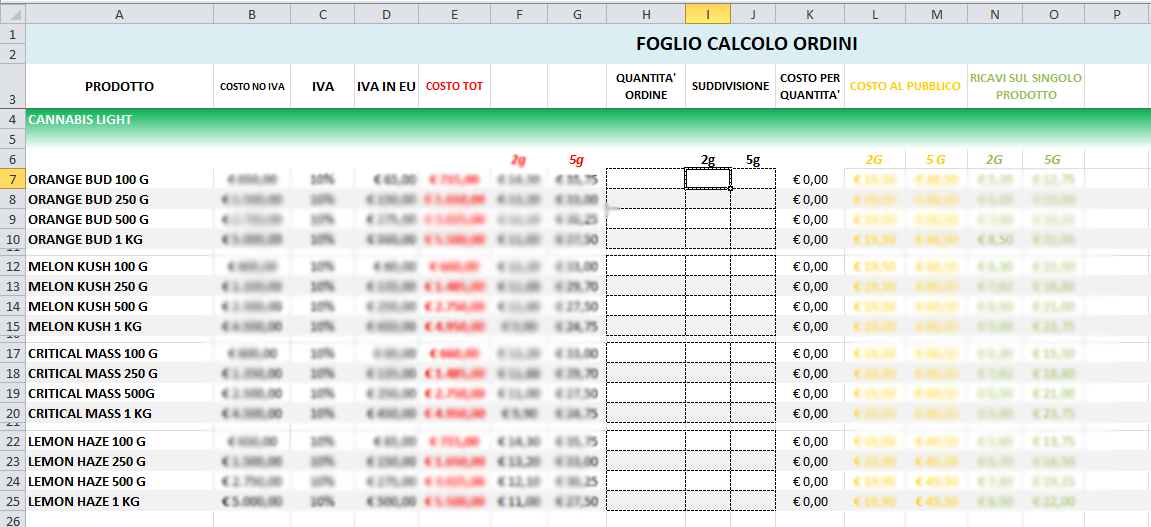Select column P header
Image resolution: width=1151 pixels, height=527 pixels.
tap(1117, 13)
